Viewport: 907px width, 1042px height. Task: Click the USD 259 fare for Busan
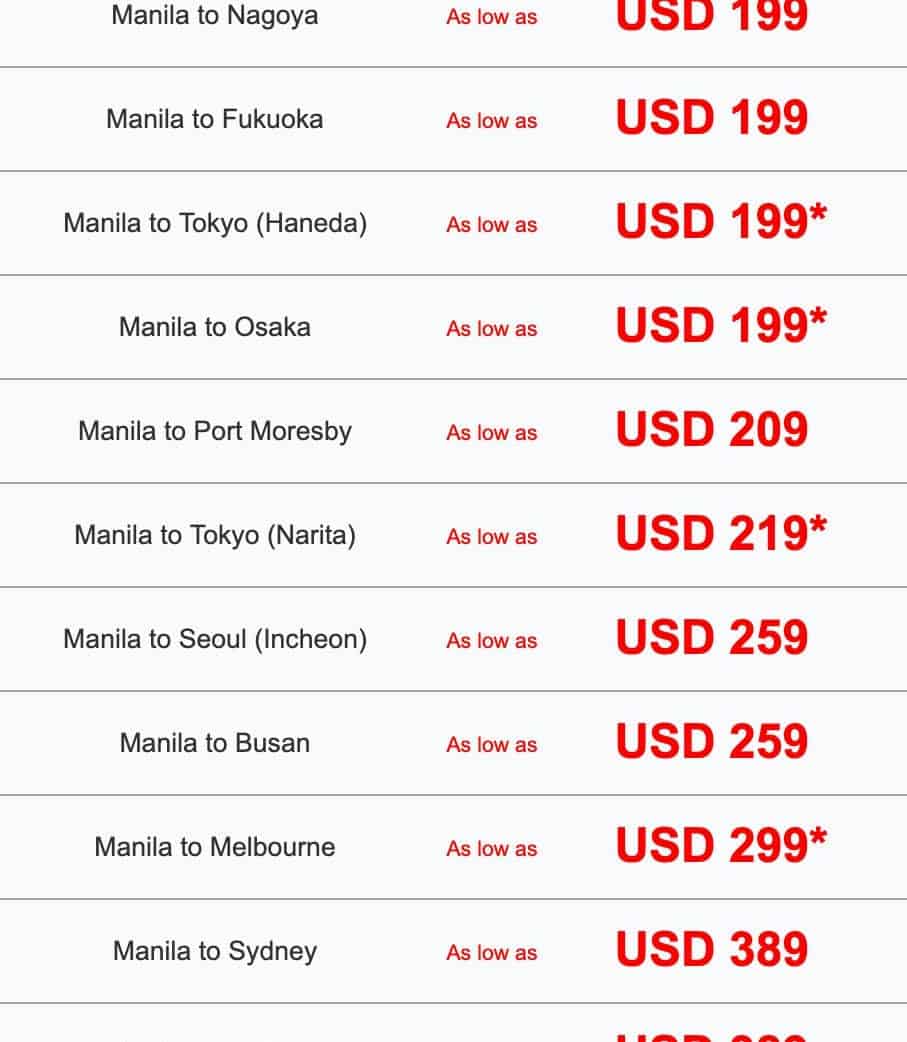[711, 743]
